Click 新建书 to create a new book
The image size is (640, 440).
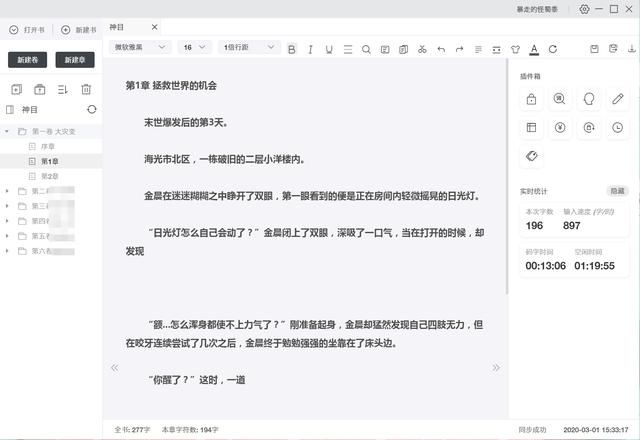[x=79, y=30]
